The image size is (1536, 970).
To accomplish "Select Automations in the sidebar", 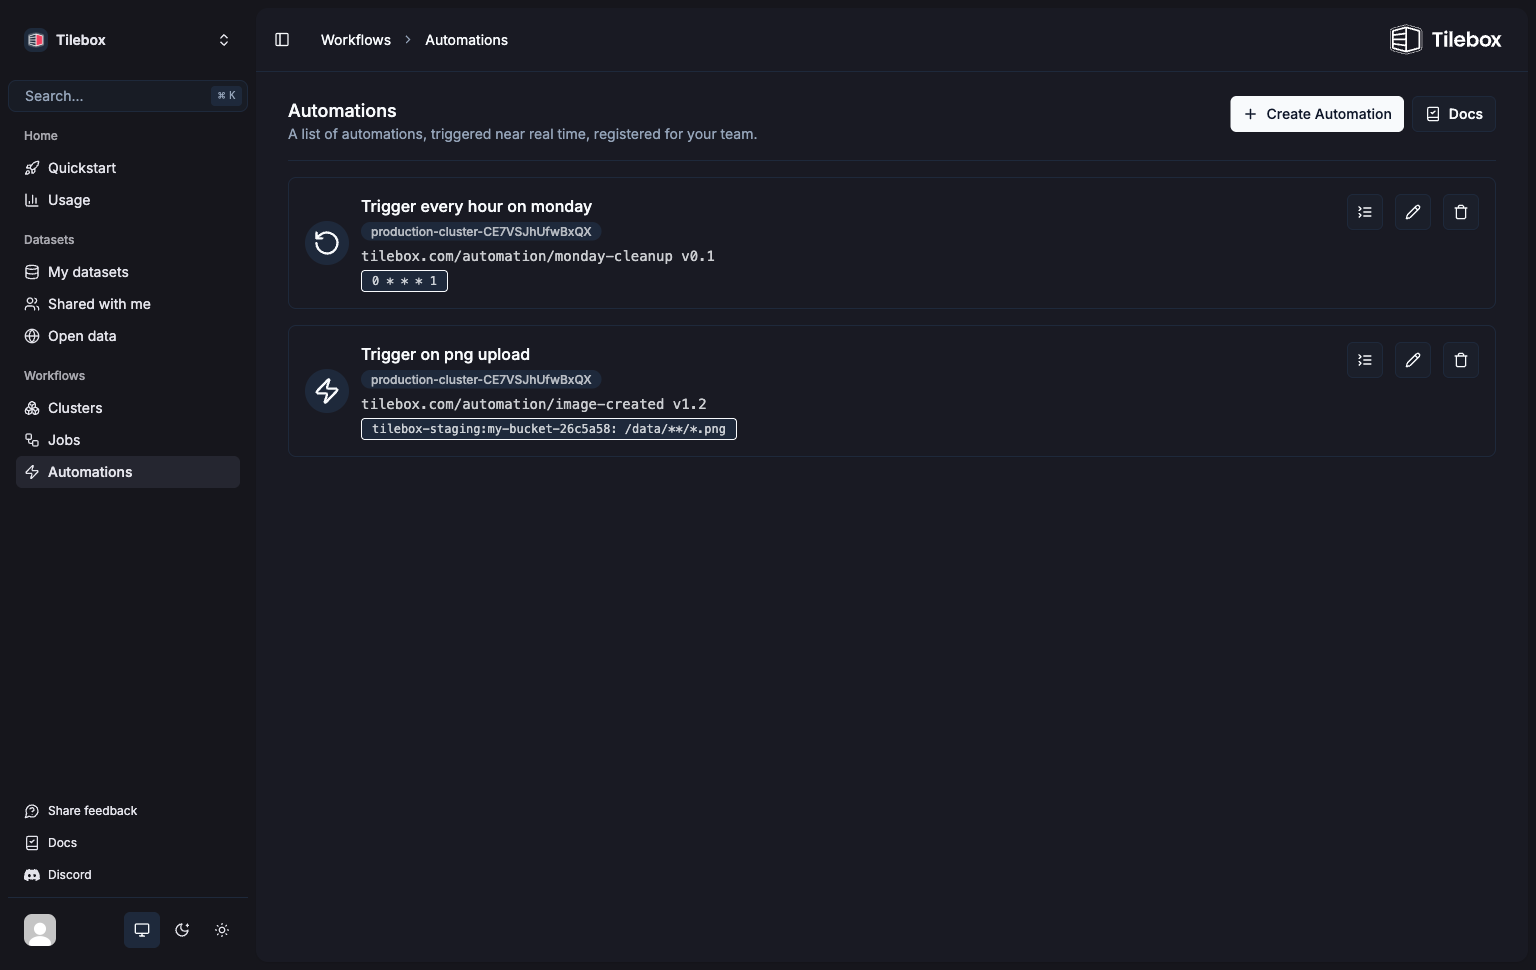I will click(90, 472).
